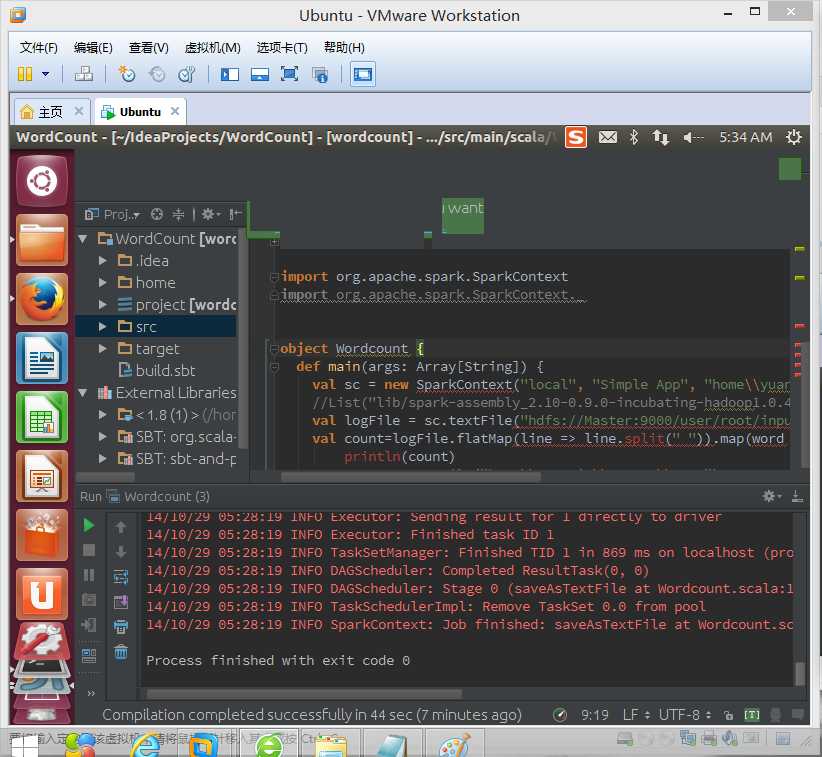
Task: Click the up arrow in console toolbar
Action: pyautogui.click(x=121, y=527)
